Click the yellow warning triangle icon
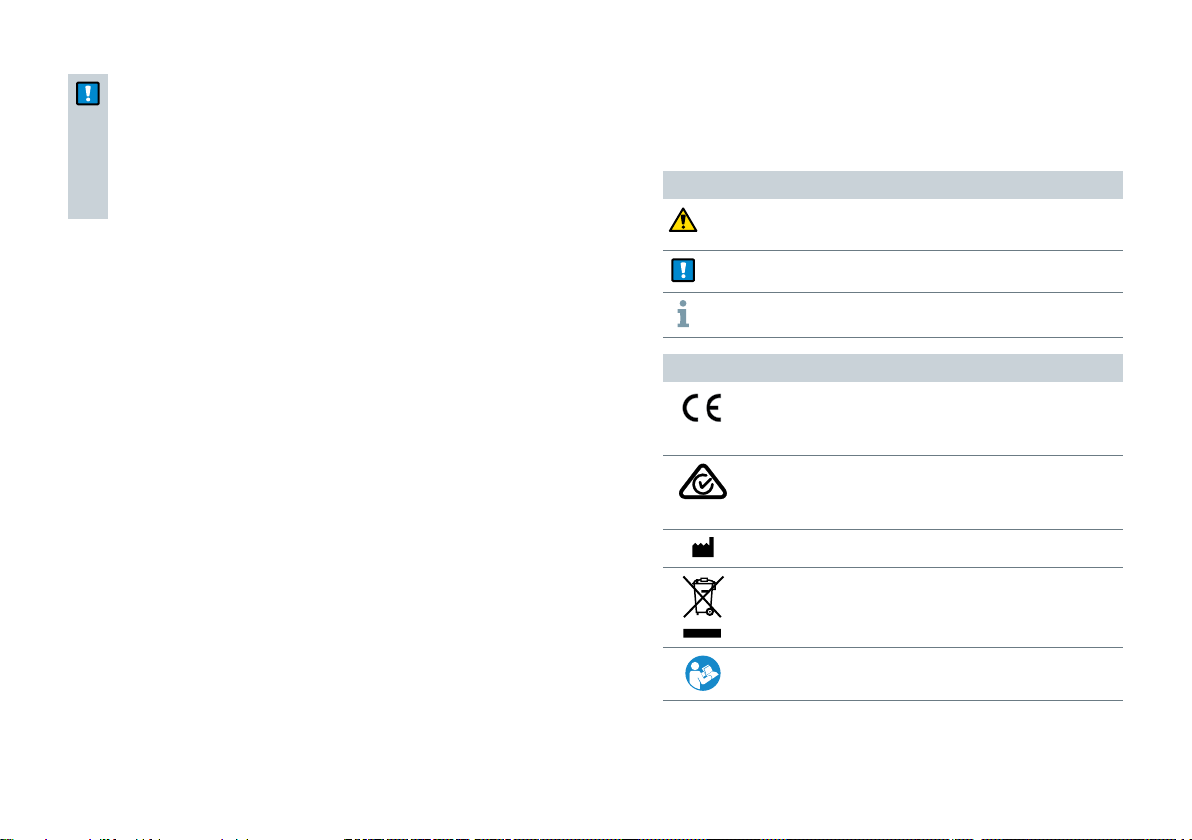 [x=683, y=220]
